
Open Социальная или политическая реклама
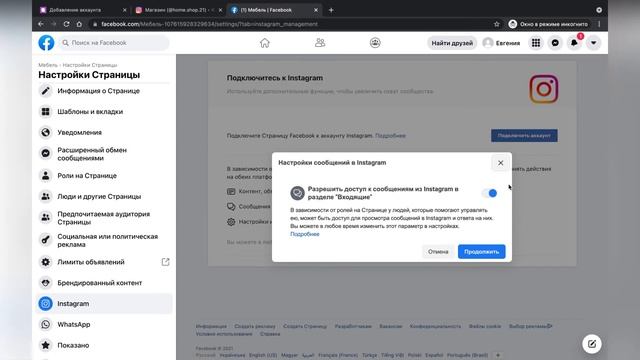click(x=104, y=240)
